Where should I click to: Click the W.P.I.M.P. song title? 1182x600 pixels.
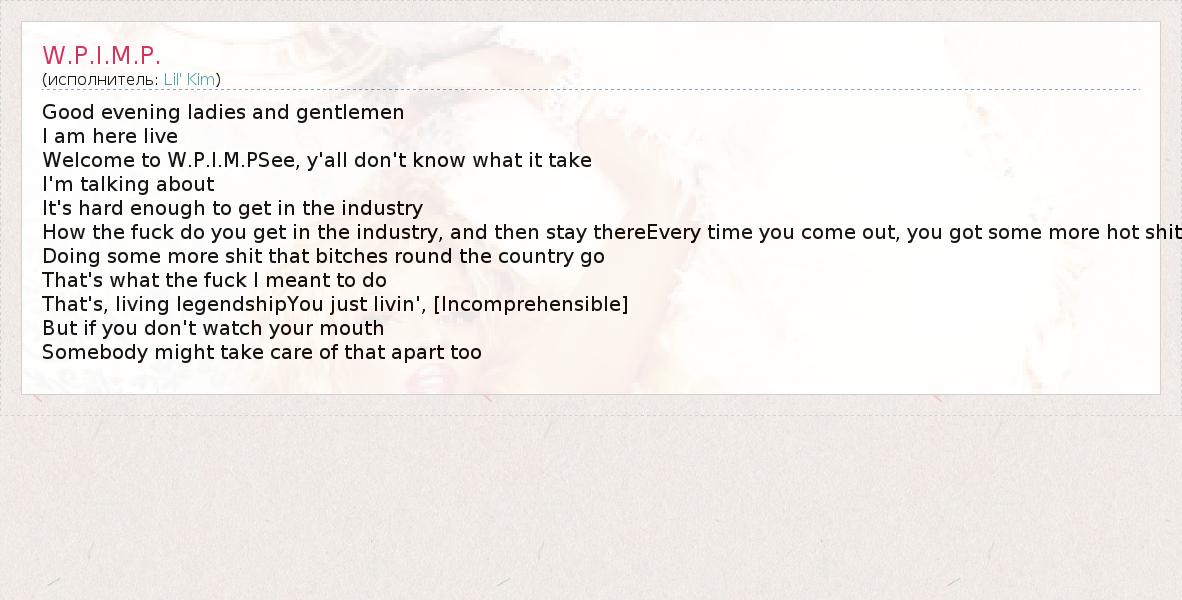[101, 55]
